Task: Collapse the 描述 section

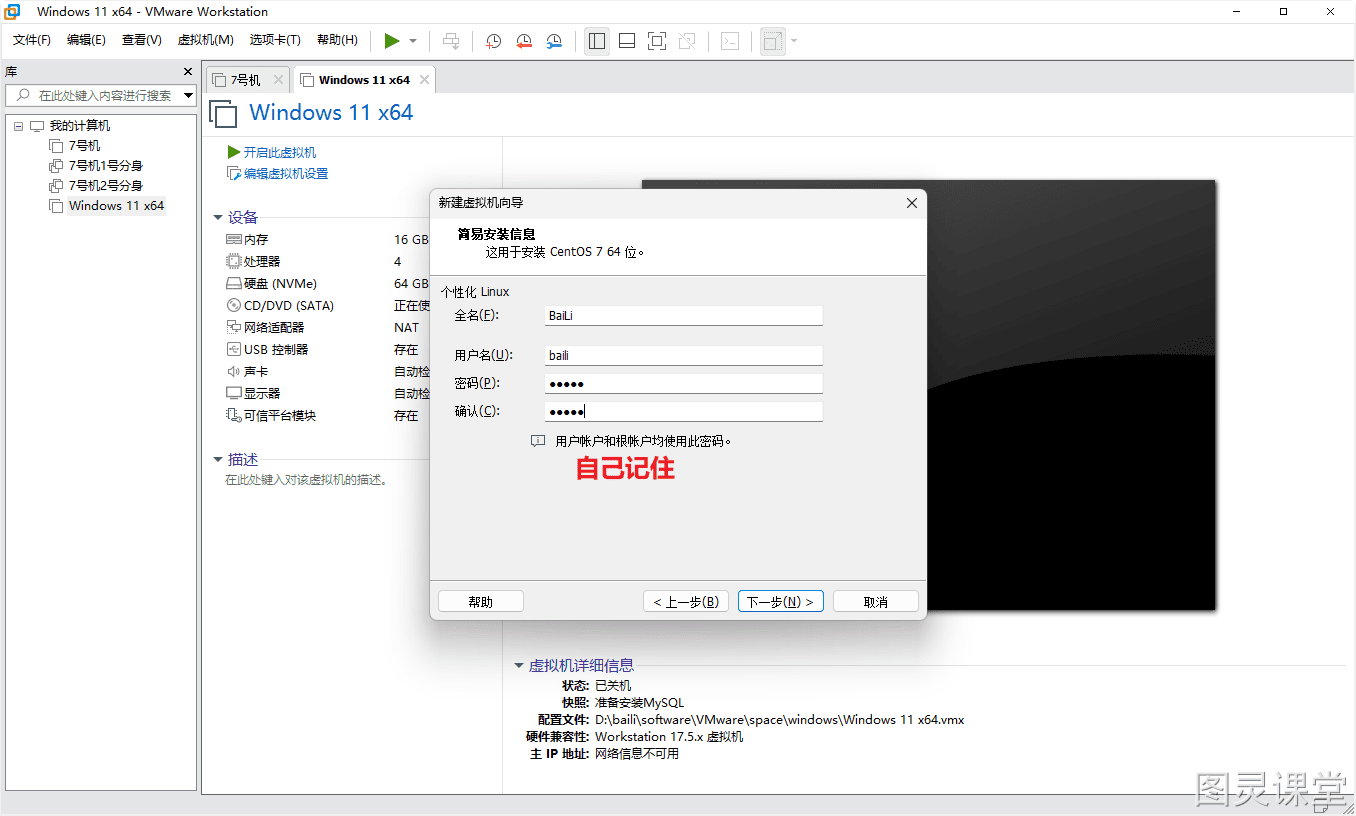Action: (218, 459)
